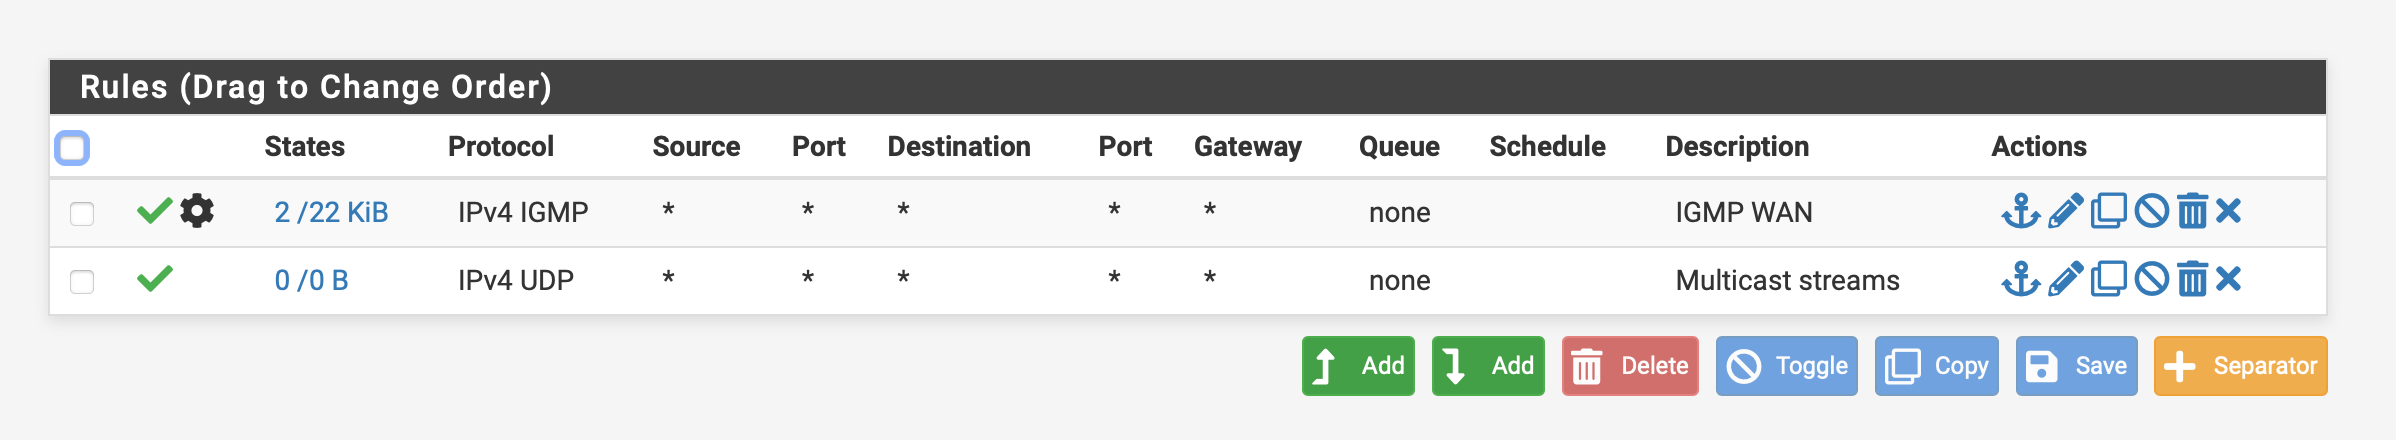
Task: Delete the Multicast streams rule with trash icon
Action: 2192,279
